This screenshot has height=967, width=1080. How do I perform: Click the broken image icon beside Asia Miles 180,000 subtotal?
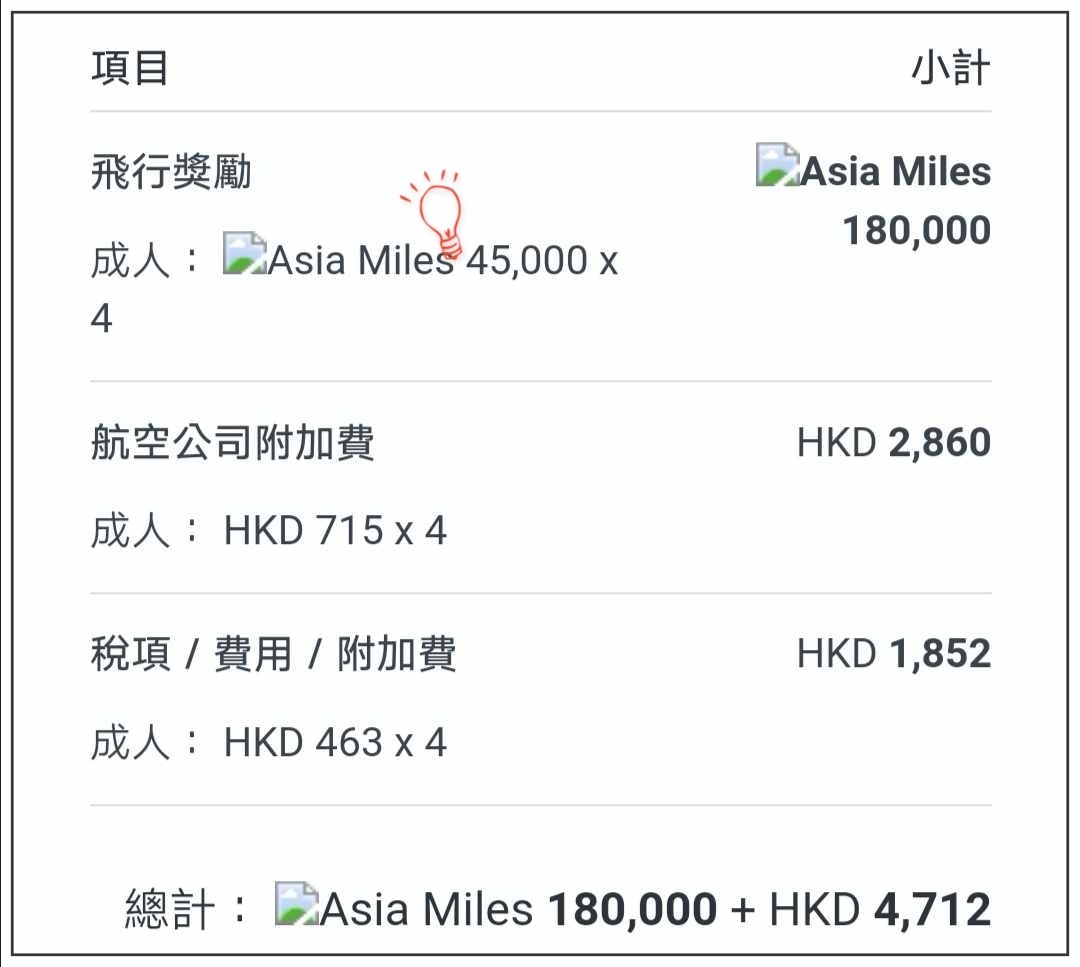click(778, 165)
